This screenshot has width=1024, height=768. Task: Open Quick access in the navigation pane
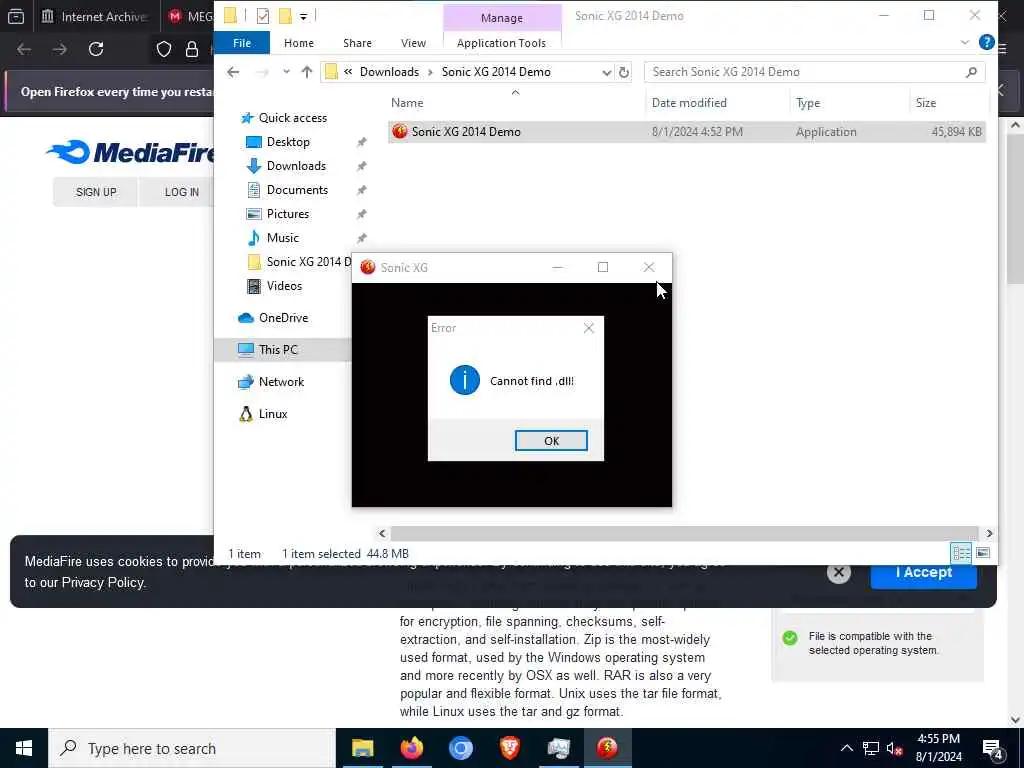tap(293, 118)
